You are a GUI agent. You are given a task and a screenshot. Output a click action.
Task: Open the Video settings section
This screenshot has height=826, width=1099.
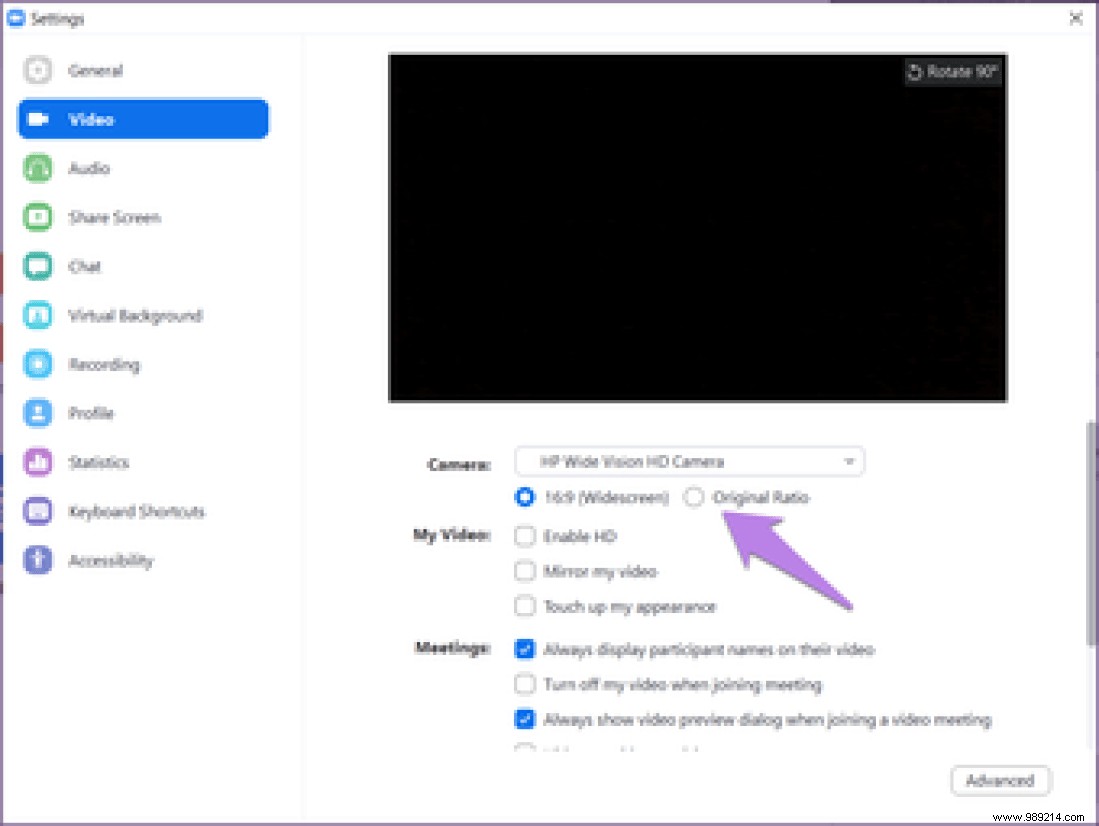coord(142,119)
